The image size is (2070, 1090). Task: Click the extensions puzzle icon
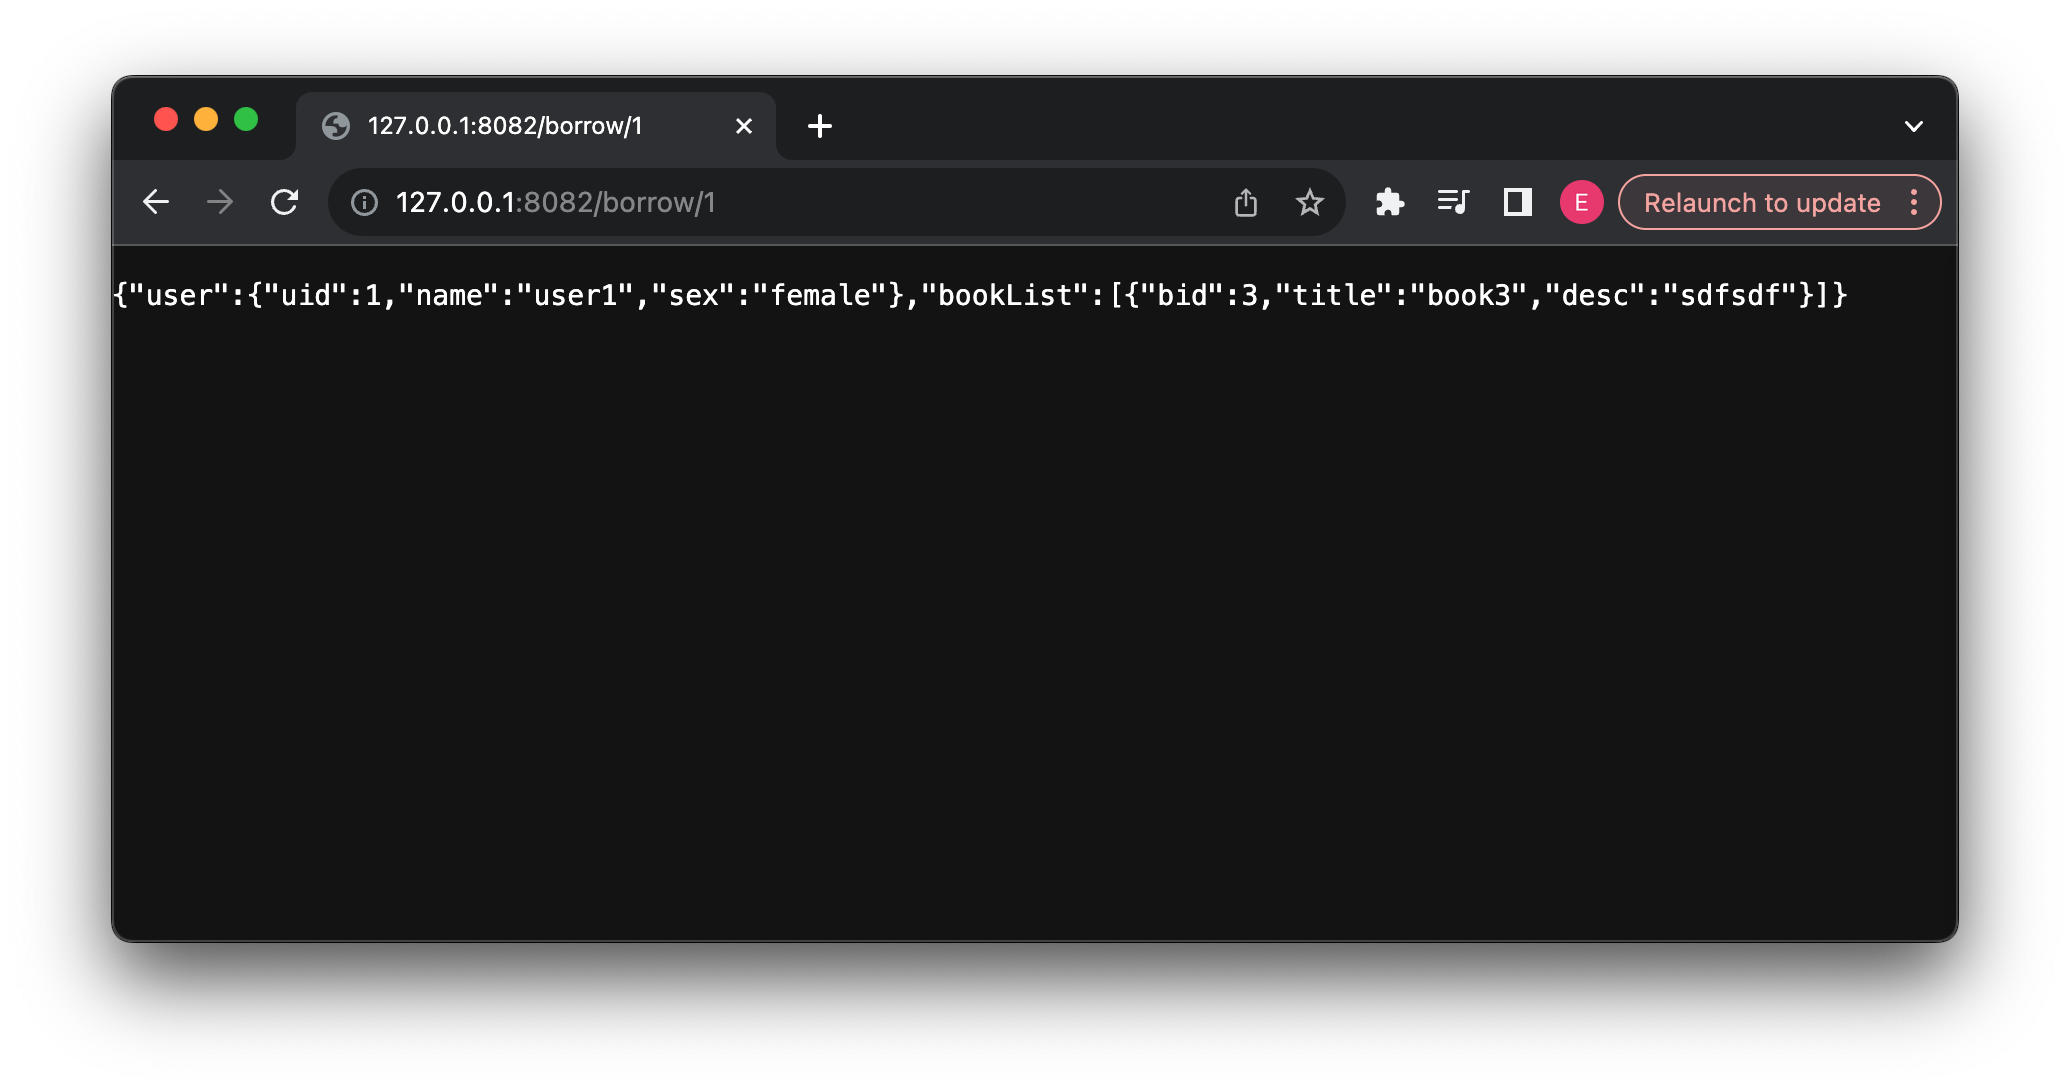click(1390, 201)
